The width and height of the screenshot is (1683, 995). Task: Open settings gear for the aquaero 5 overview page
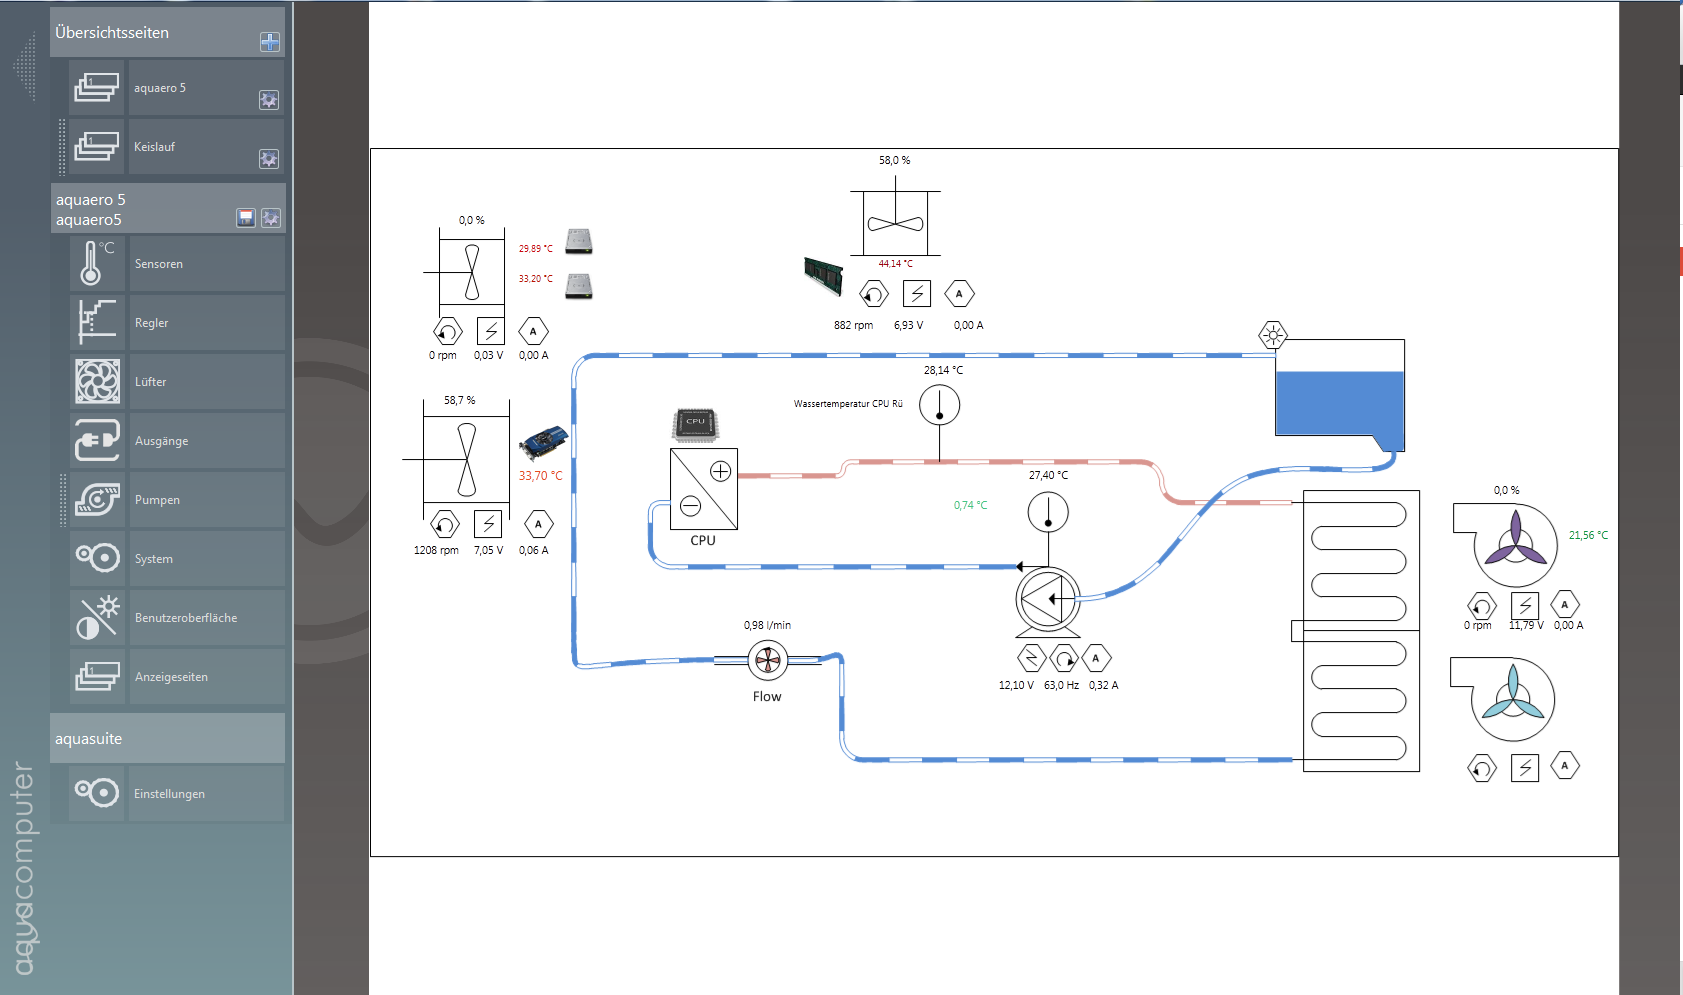point(269,100)
